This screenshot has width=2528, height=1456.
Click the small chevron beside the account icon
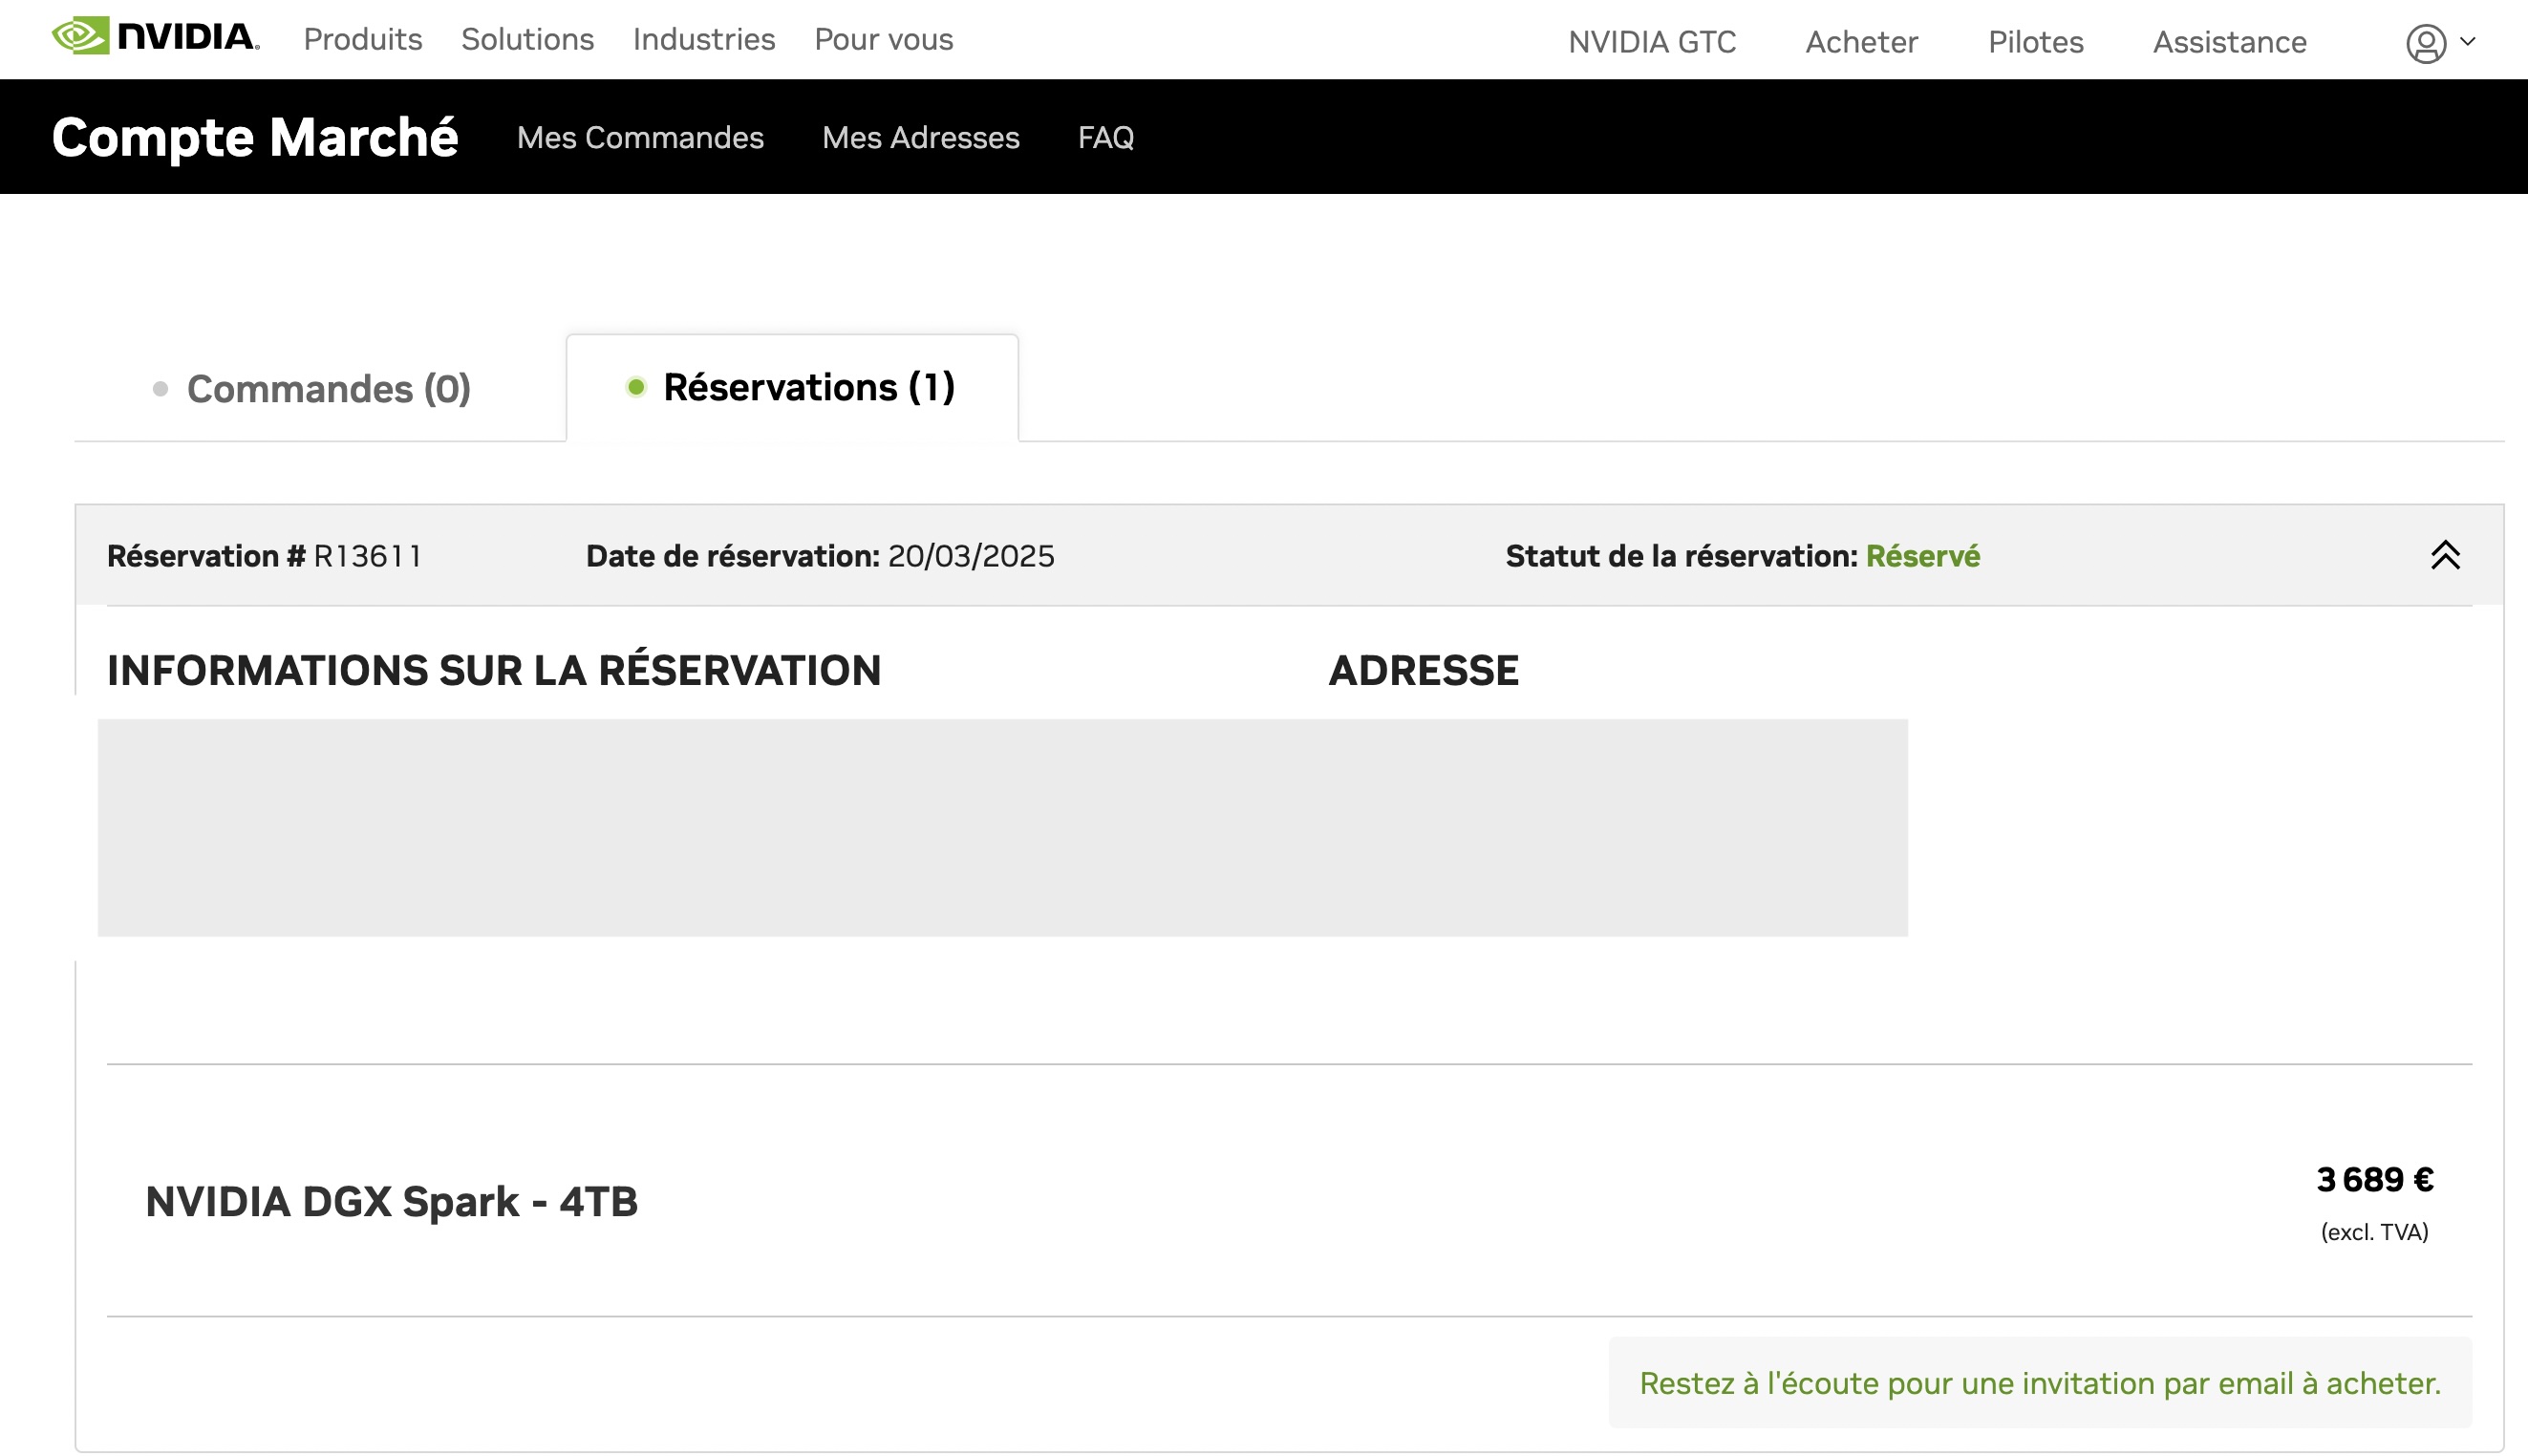coord(2468,41)
